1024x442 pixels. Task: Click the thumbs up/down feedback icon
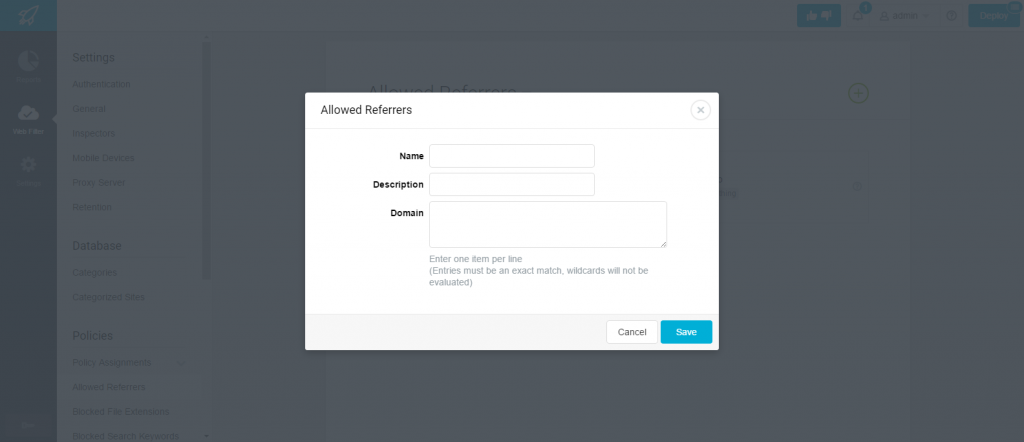click(x=819, y=16)
